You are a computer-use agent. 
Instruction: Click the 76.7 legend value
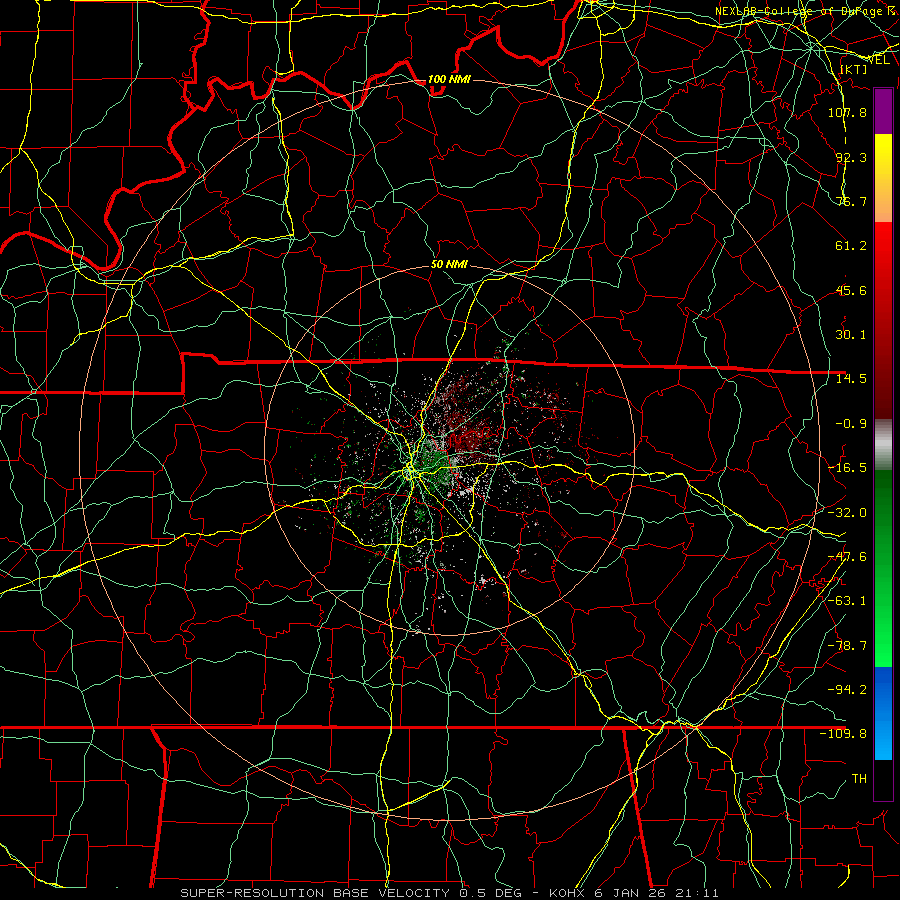point(851,201)
